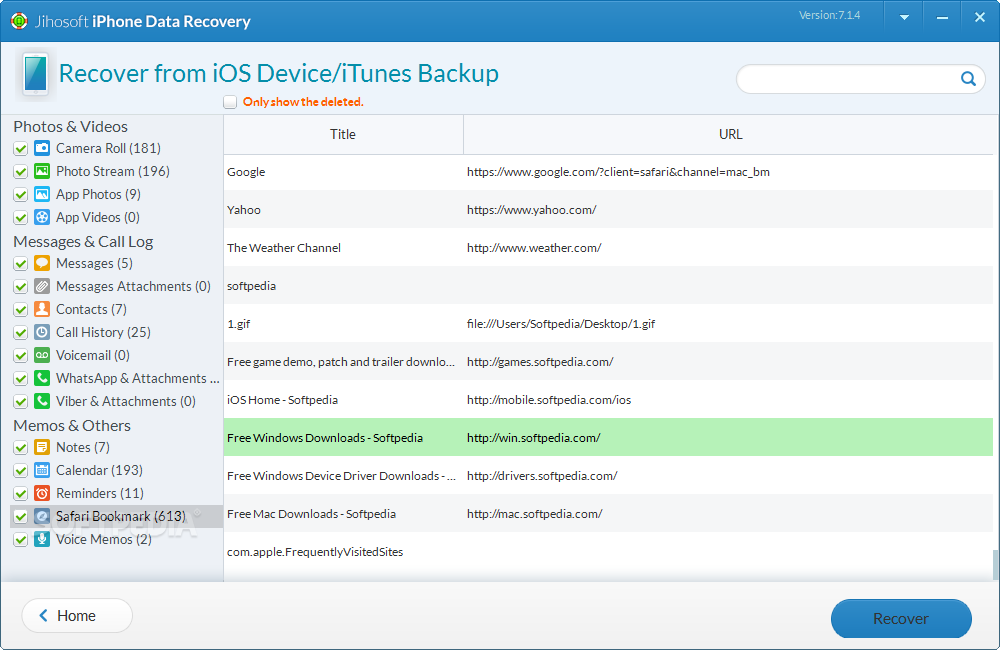
Task: Select Calendar (193) category
Action: (x=99, y=470)
